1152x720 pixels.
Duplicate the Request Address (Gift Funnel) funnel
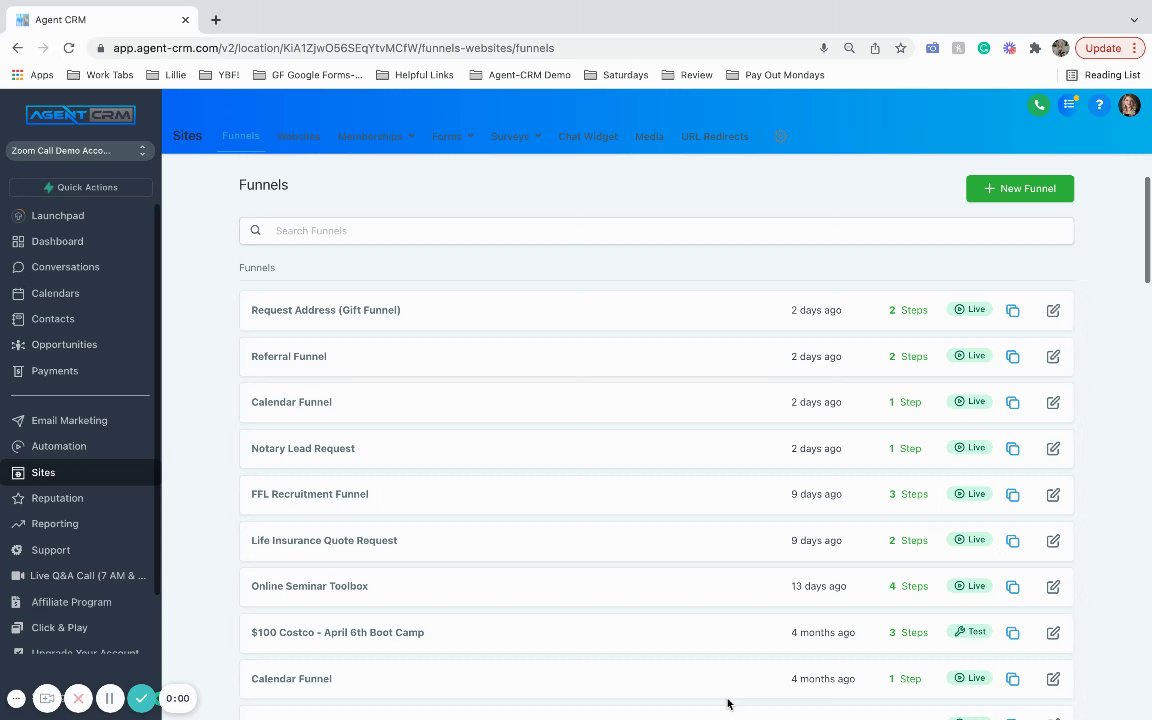click(x=1012, y=311)
